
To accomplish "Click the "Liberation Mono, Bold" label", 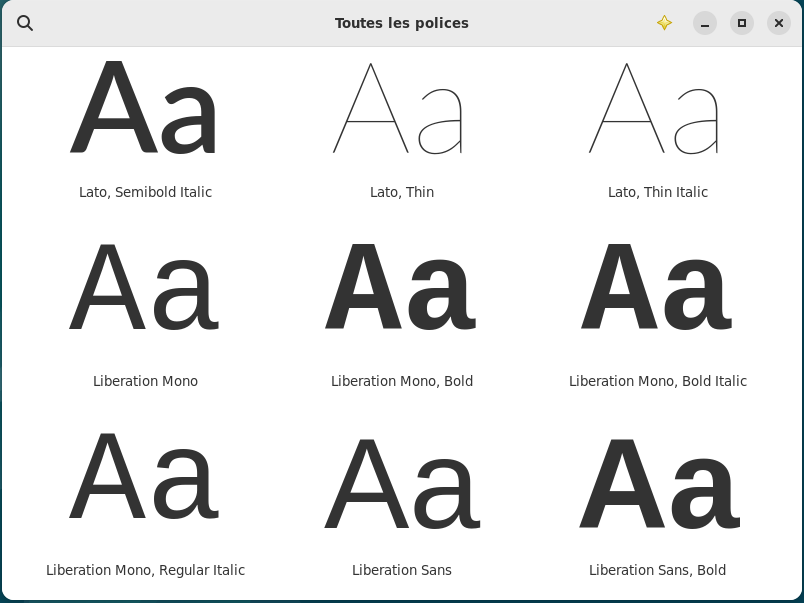I will click(x=401, y=381).
